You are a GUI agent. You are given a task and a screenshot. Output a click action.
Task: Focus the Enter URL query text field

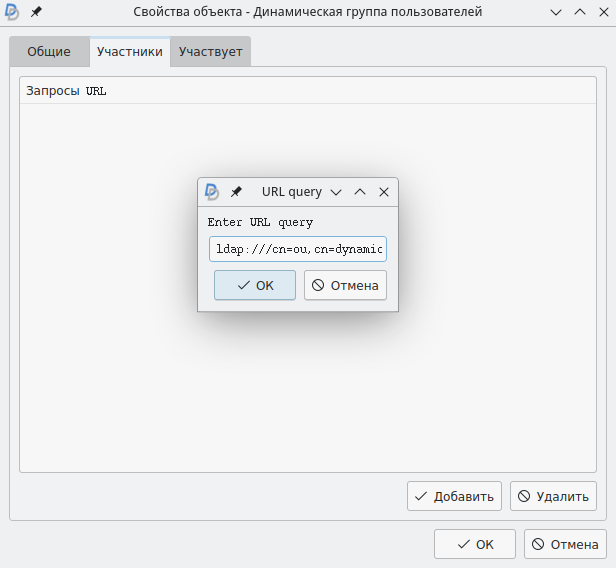298,249
